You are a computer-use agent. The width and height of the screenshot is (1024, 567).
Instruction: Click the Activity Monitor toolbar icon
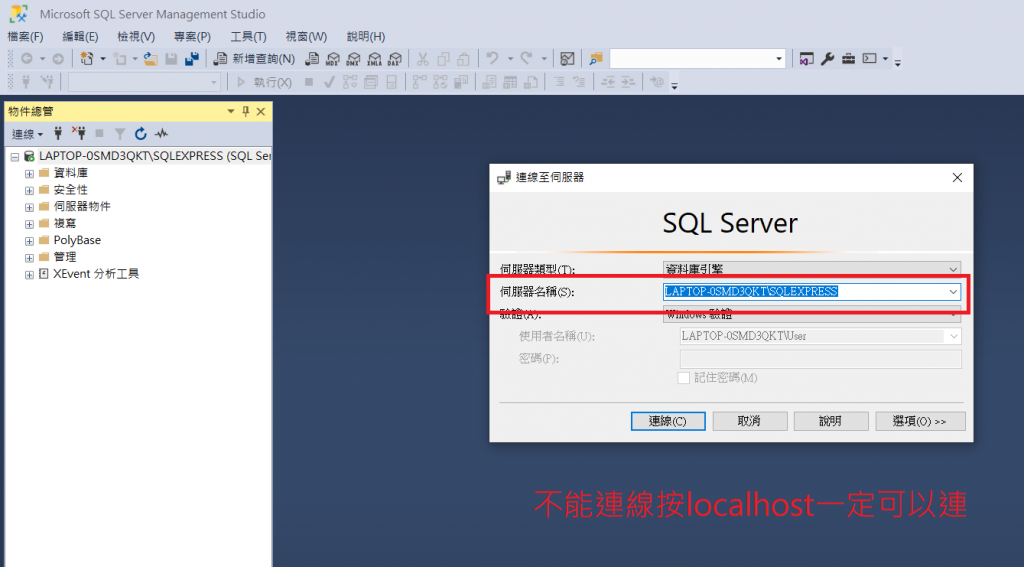pos(568,59)
